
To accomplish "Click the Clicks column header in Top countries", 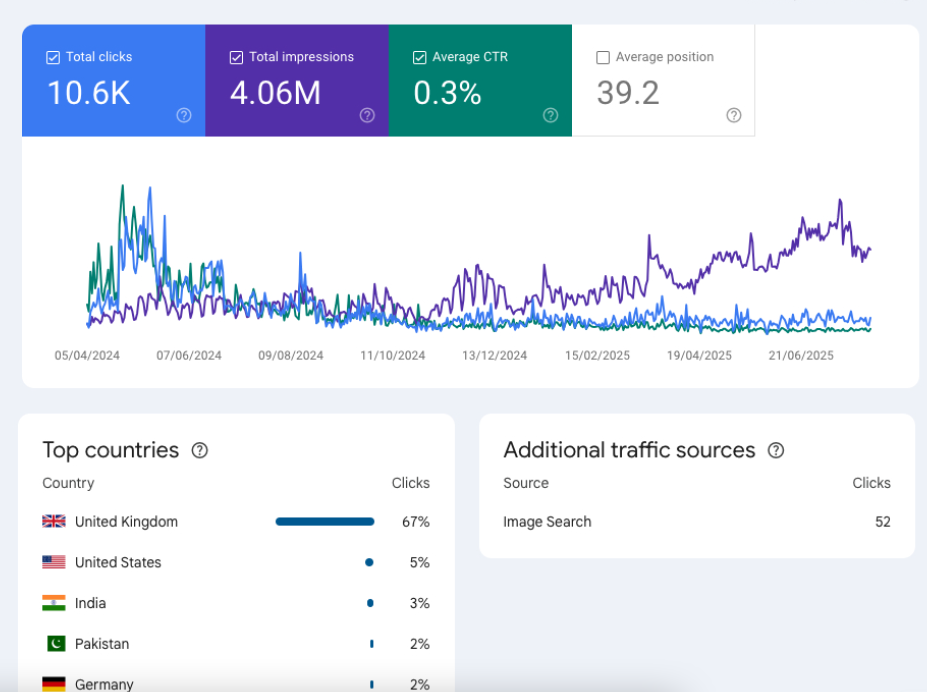I will point(410,483).
